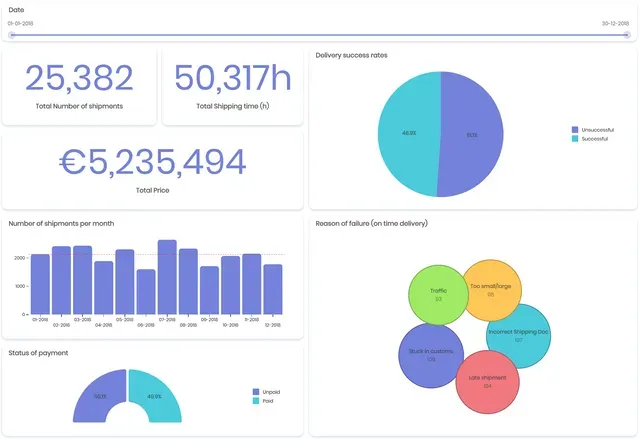Click the Total Price label
Viewport: 640px width, 439px height.
[153, 190]
